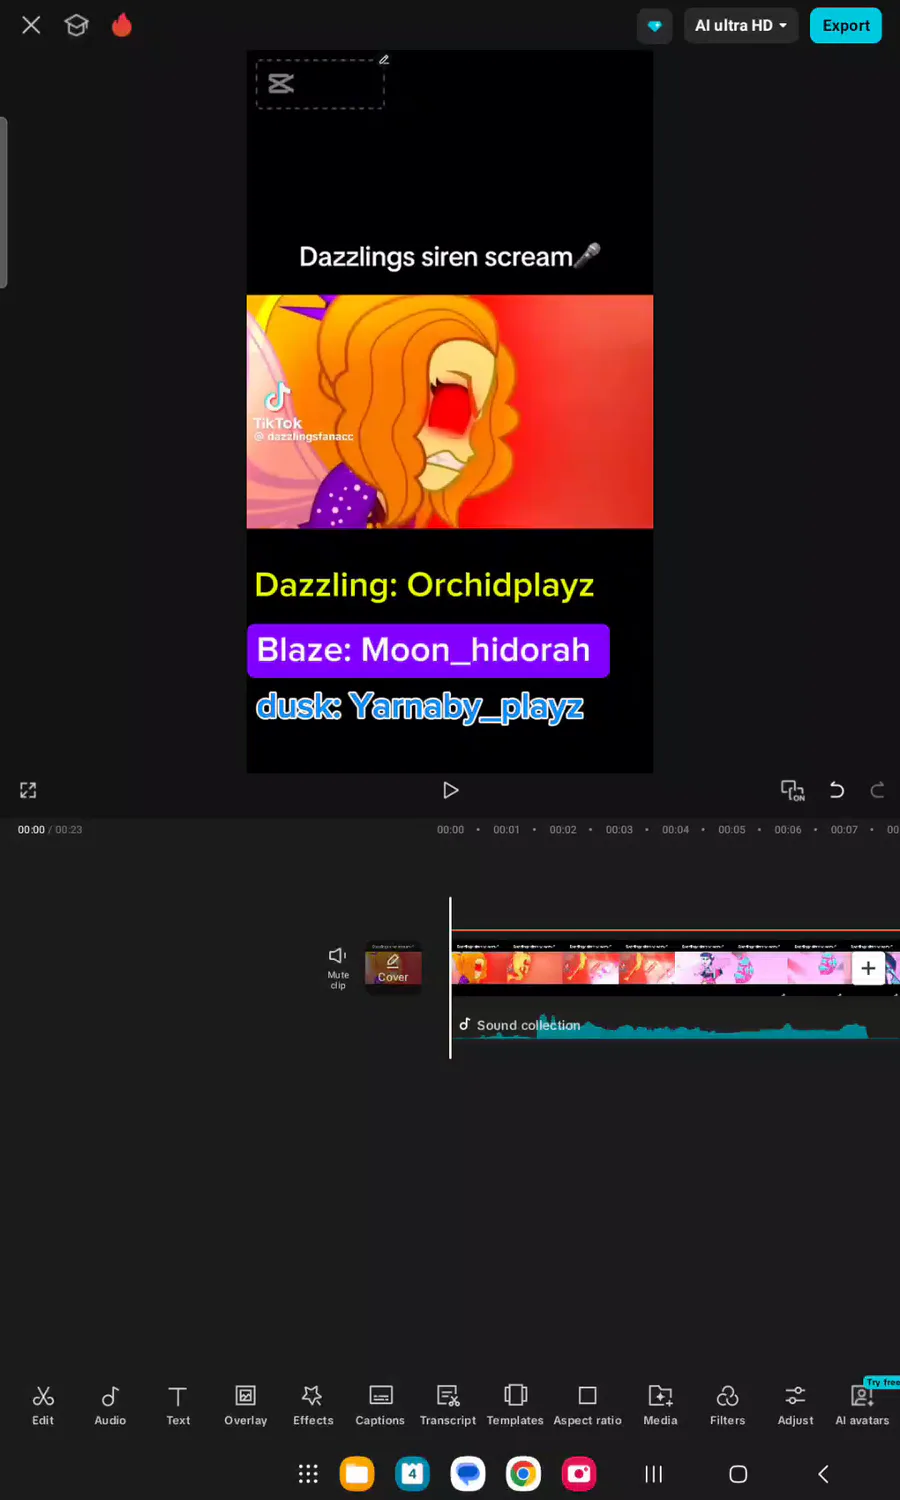The height and width of the screenshot is (1500, 900).
Task: Open the Edit scissors tool
Action: [x=43, y=1404]
